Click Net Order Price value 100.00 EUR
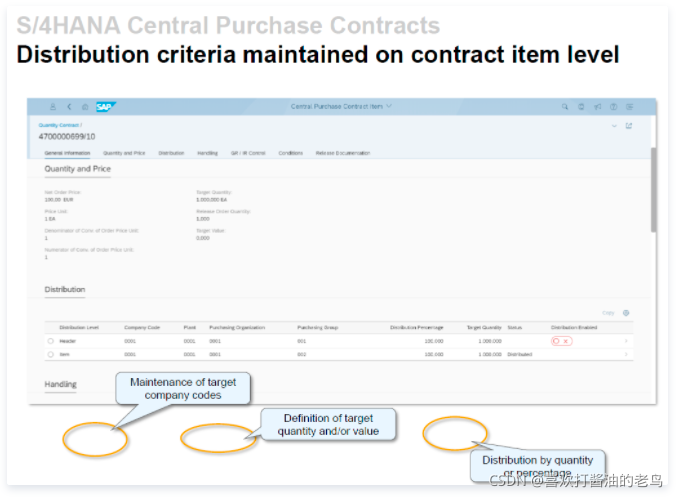The width and height of the screenshot is (678, 497). (59, 200)
